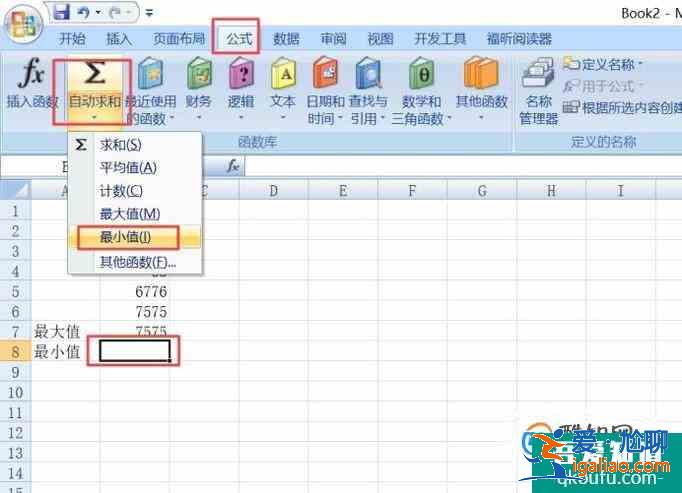The image size is (682, 493).
Task: Choose 最大值(M) from the menu
Action: [135, 214]
